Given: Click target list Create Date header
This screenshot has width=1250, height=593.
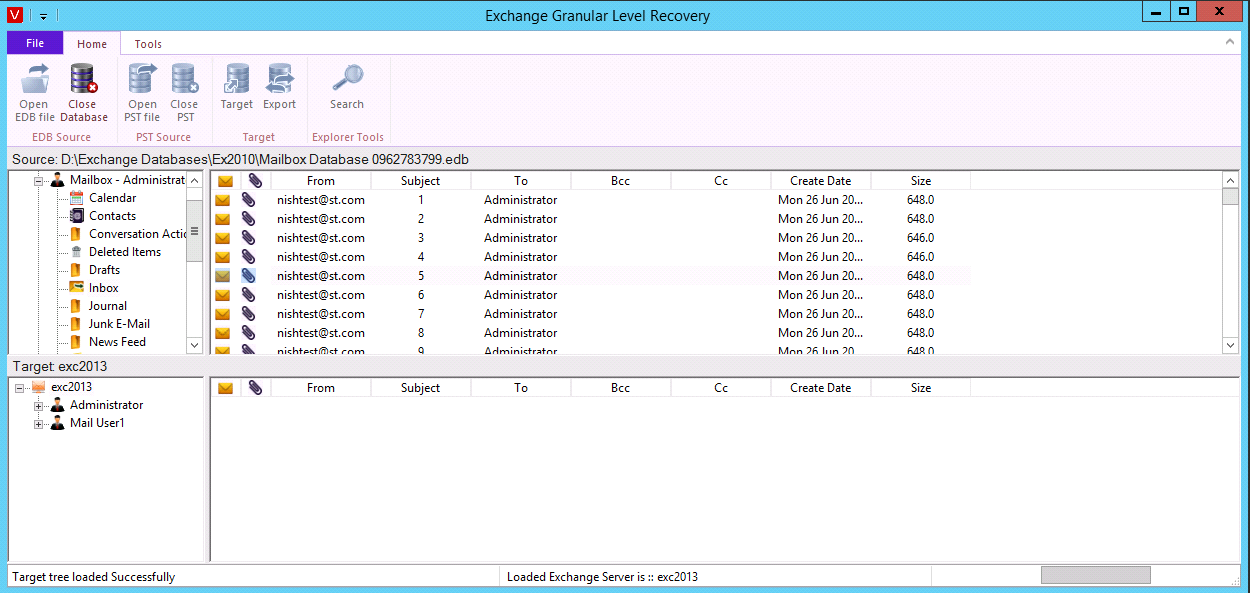Looking at the screenshot, I should [x=821, y=388].
